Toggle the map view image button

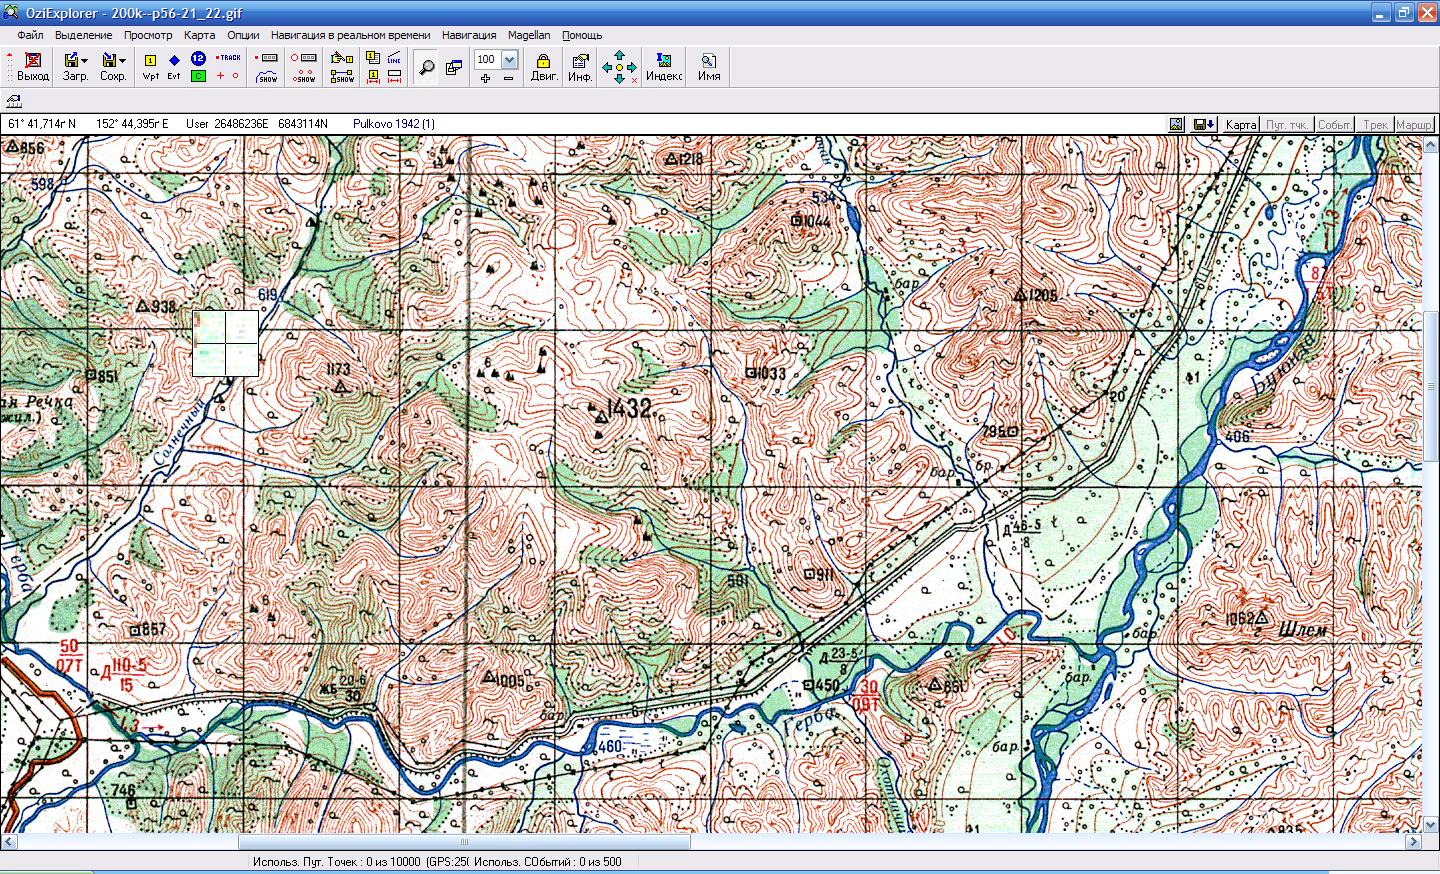click(x=1176, y=124)
